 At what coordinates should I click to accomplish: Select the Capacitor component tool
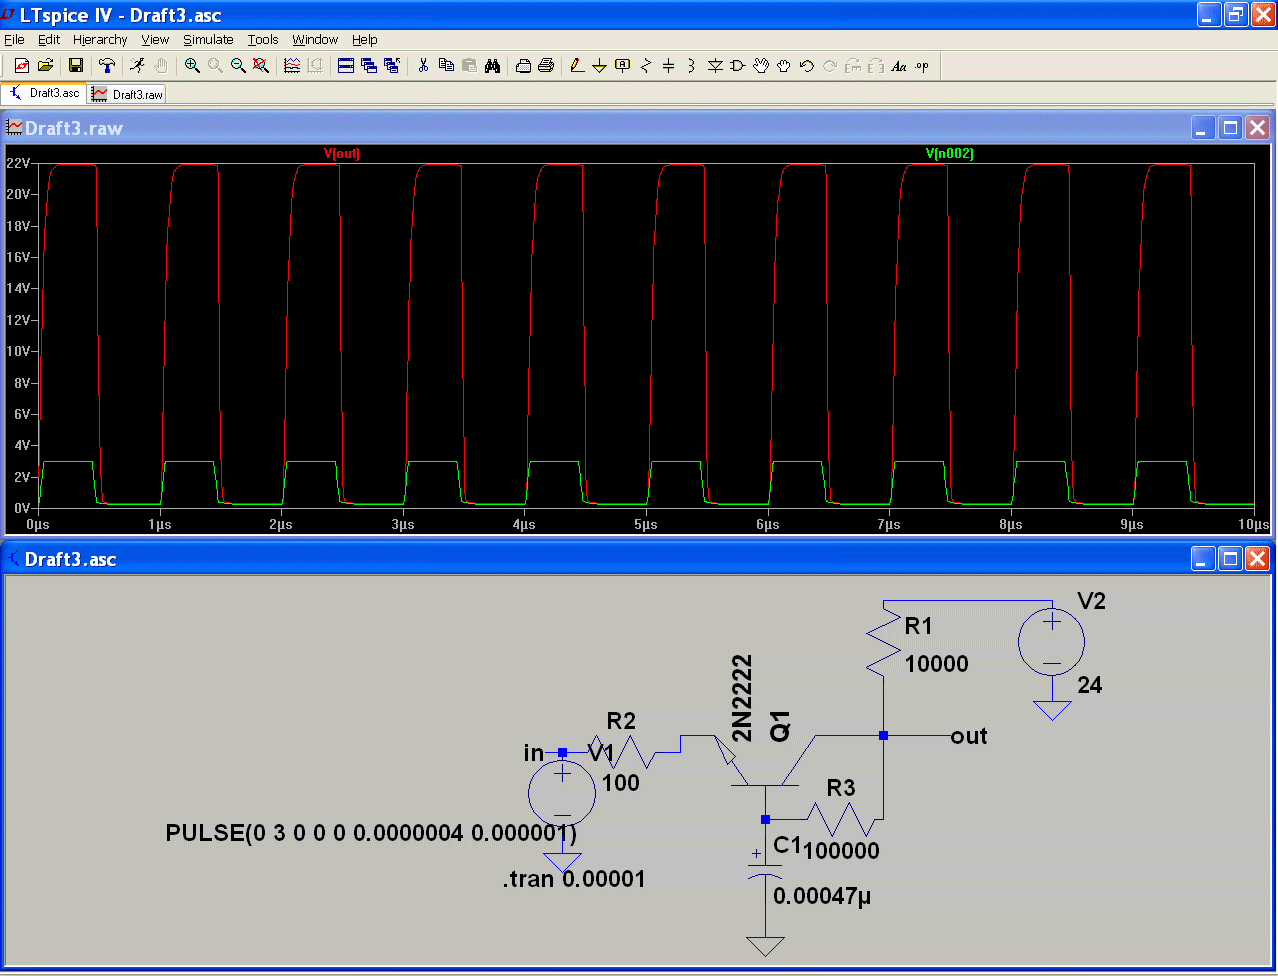click(x=668, y=66)
